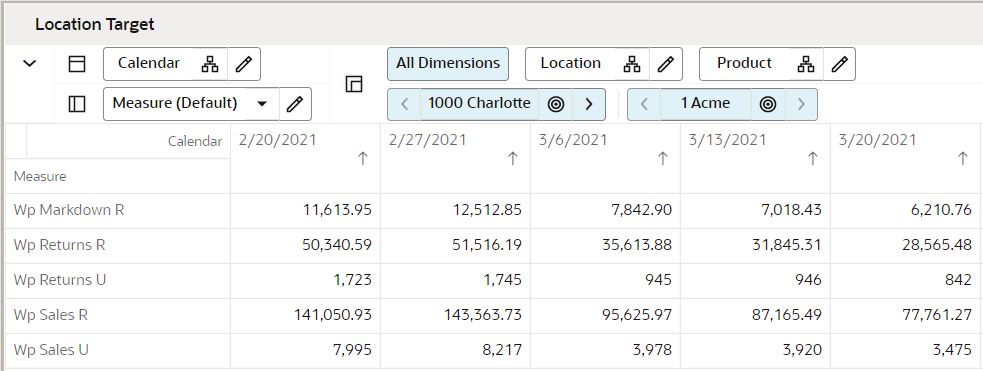The height and width of the screenshot is (371, 983).
Task: Click the cell with value 3,978
Action: (x=606, y=350)
